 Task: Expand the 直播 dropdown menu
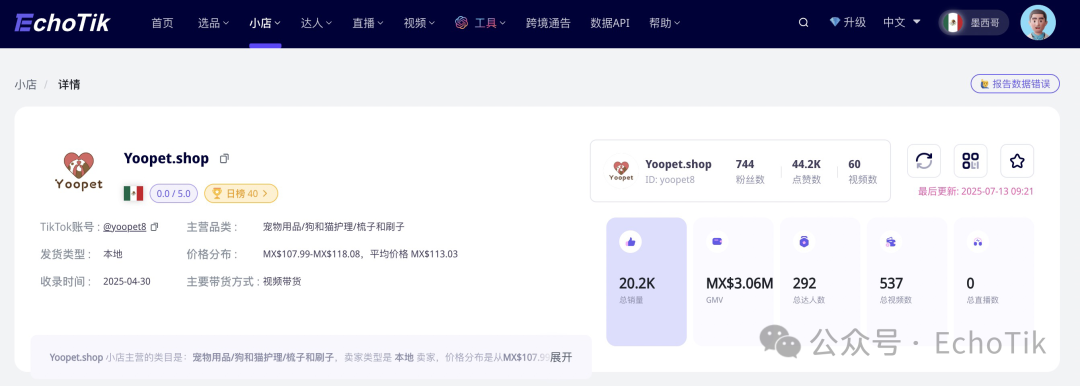[368, 23]
